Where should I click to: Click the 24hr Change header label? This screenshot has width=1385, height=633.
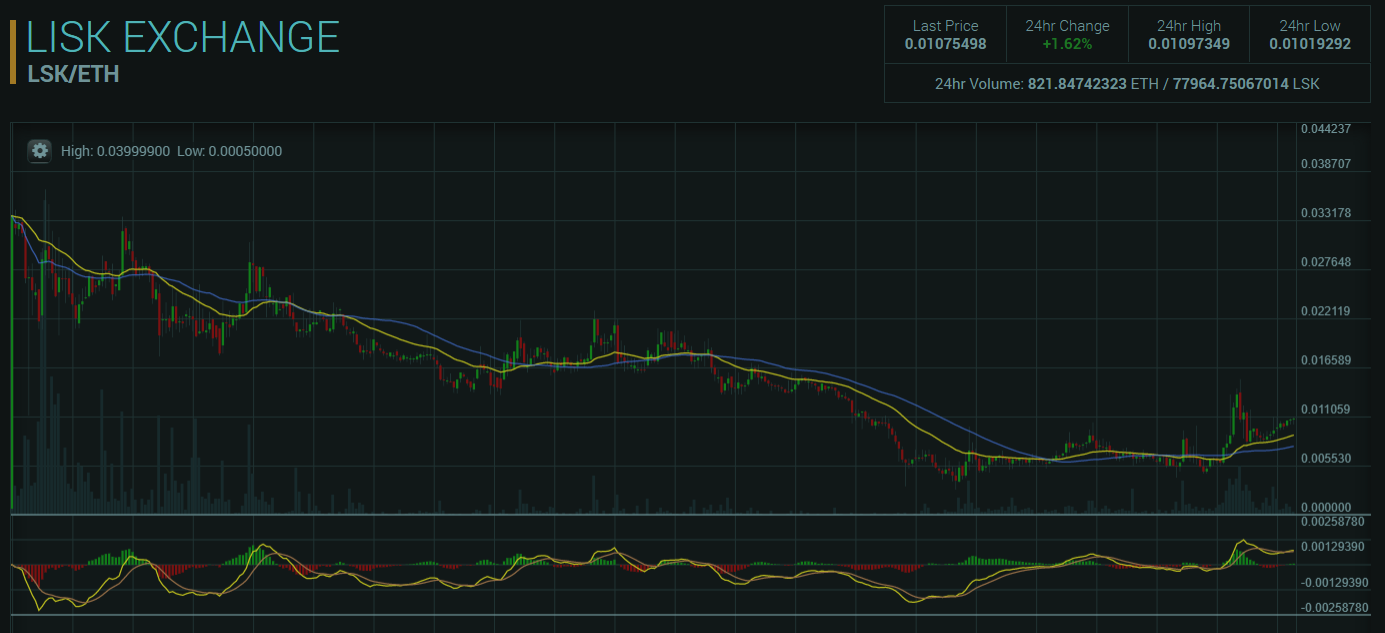pyautogui.click(x=1067, y=26)
